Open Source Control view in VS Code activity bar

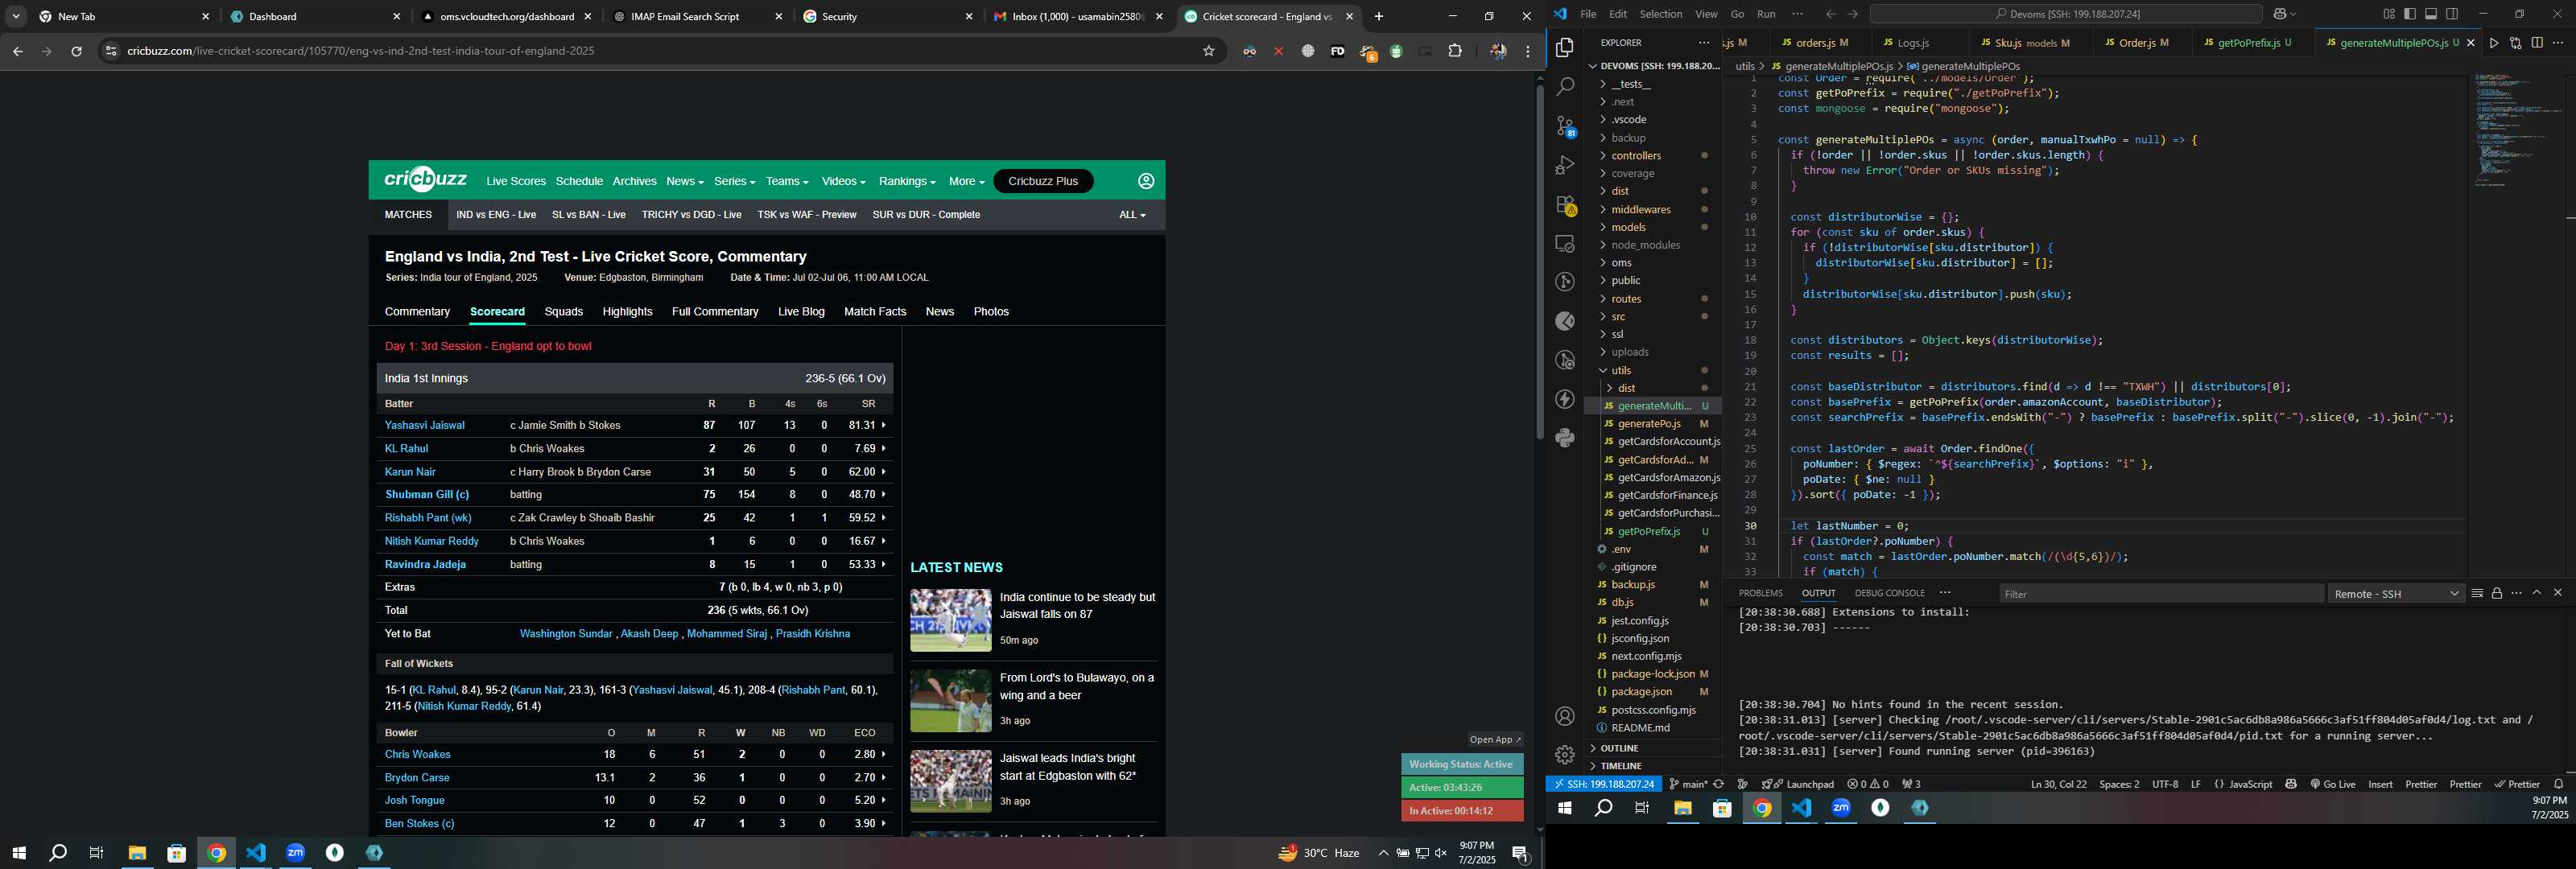[x=1565, y=126]
